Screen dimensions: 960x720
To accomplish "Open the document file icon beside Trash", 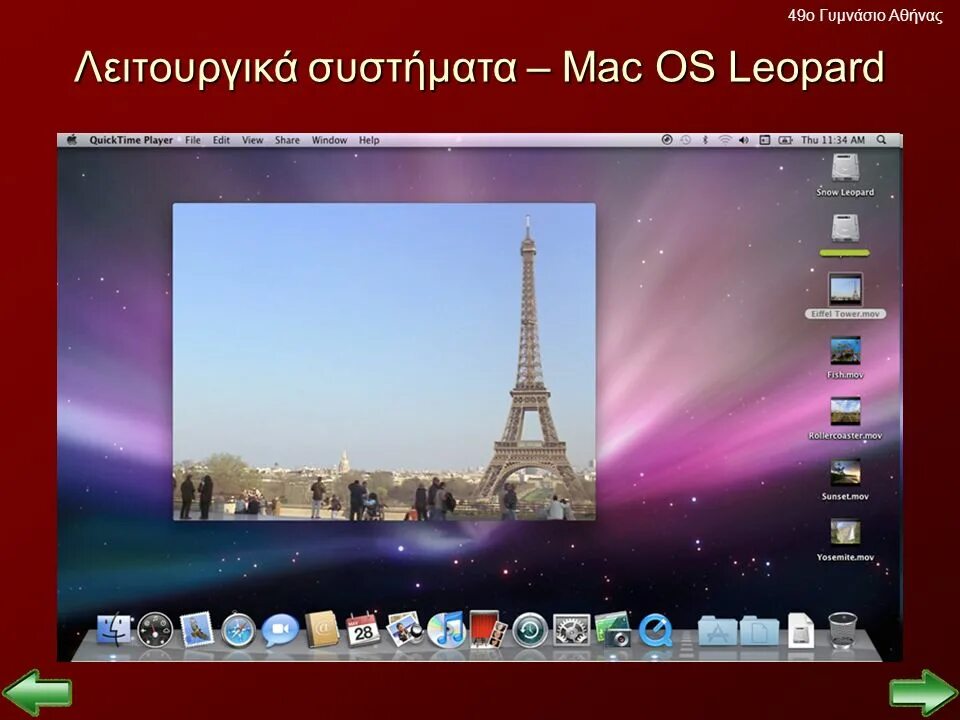I will coord(801,630).
